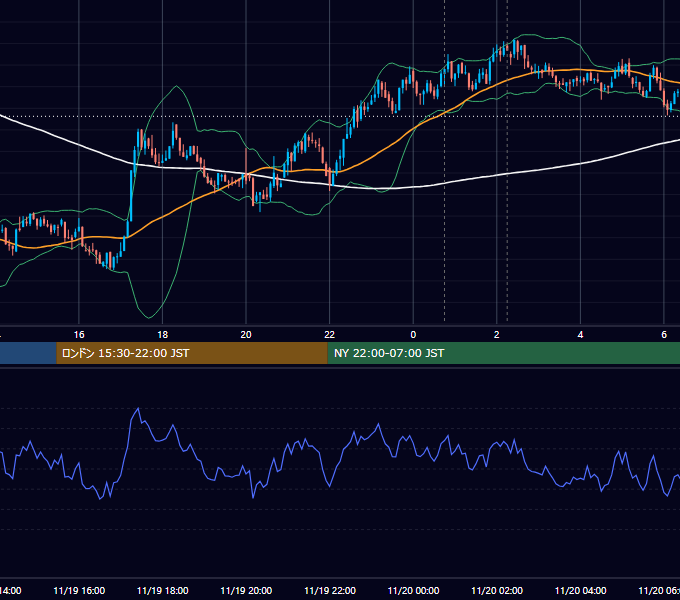The width and height of the screenshot is (680, 600).
Task: Click the 6 hour label on price chart axis
Action: tap(664, 335)
